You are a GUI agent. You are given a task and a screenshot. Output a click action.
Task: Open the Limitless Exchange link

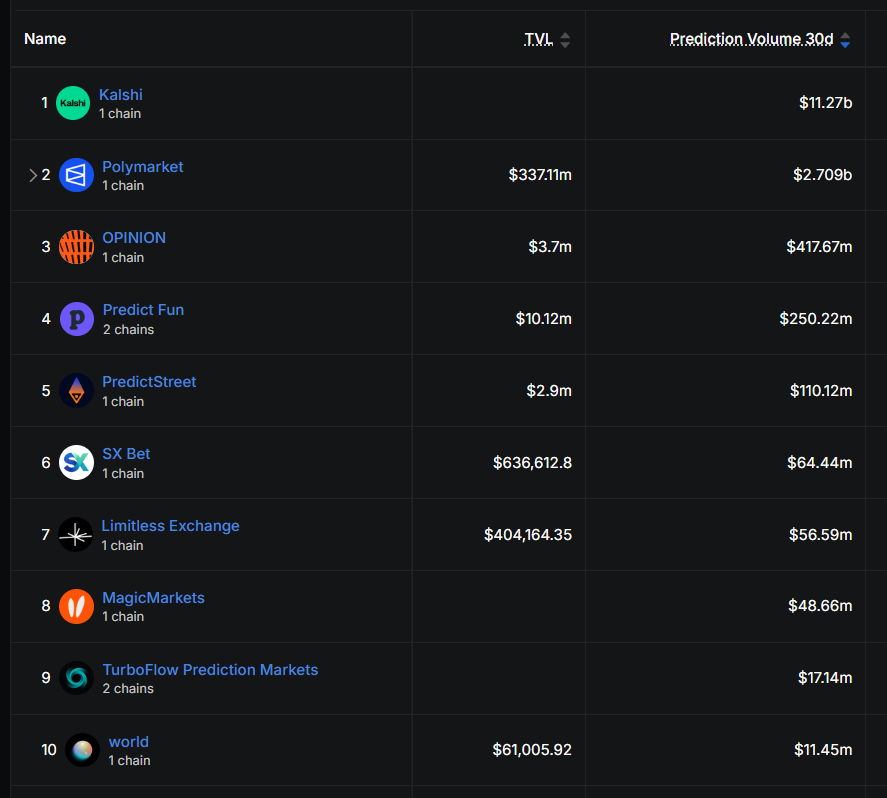(x=170, y=525)
